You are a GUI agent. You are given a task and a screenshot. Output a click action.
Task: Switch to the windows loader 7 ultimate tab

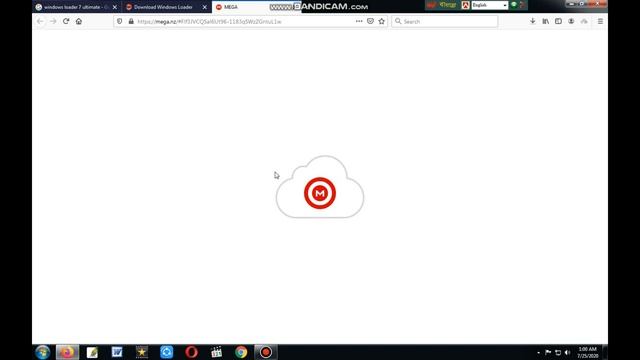tap(76, 7)
